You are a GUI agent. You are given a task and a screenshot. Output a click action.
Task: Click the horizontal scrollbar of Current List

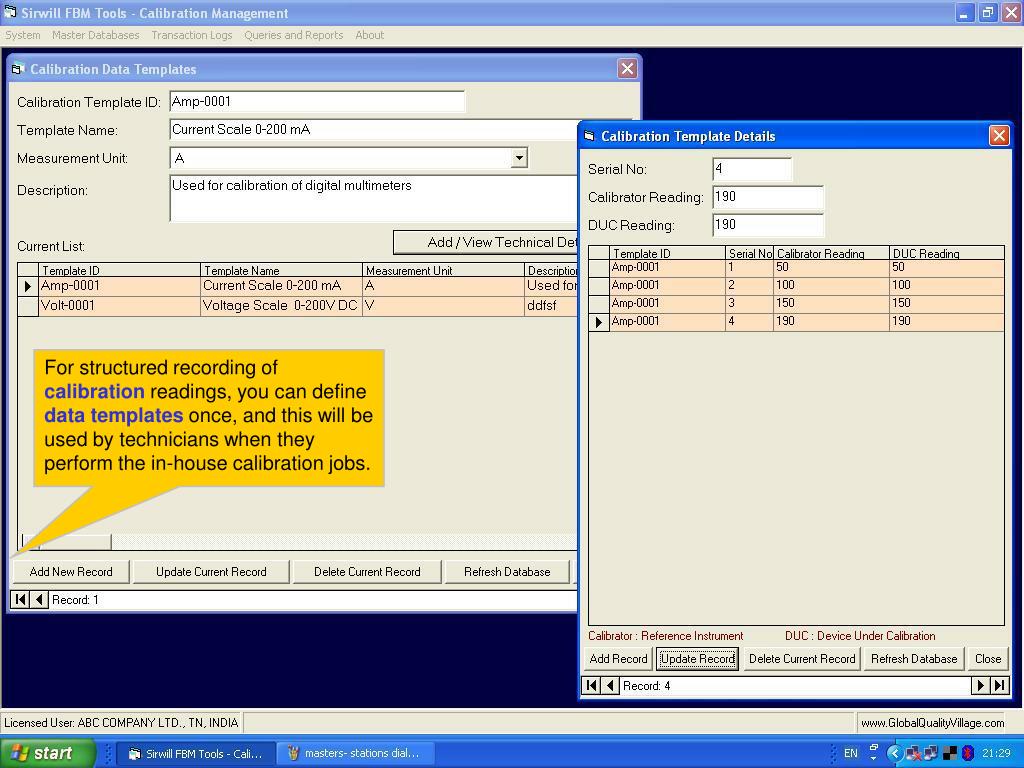pyautogui.click(x=297, y=541)
